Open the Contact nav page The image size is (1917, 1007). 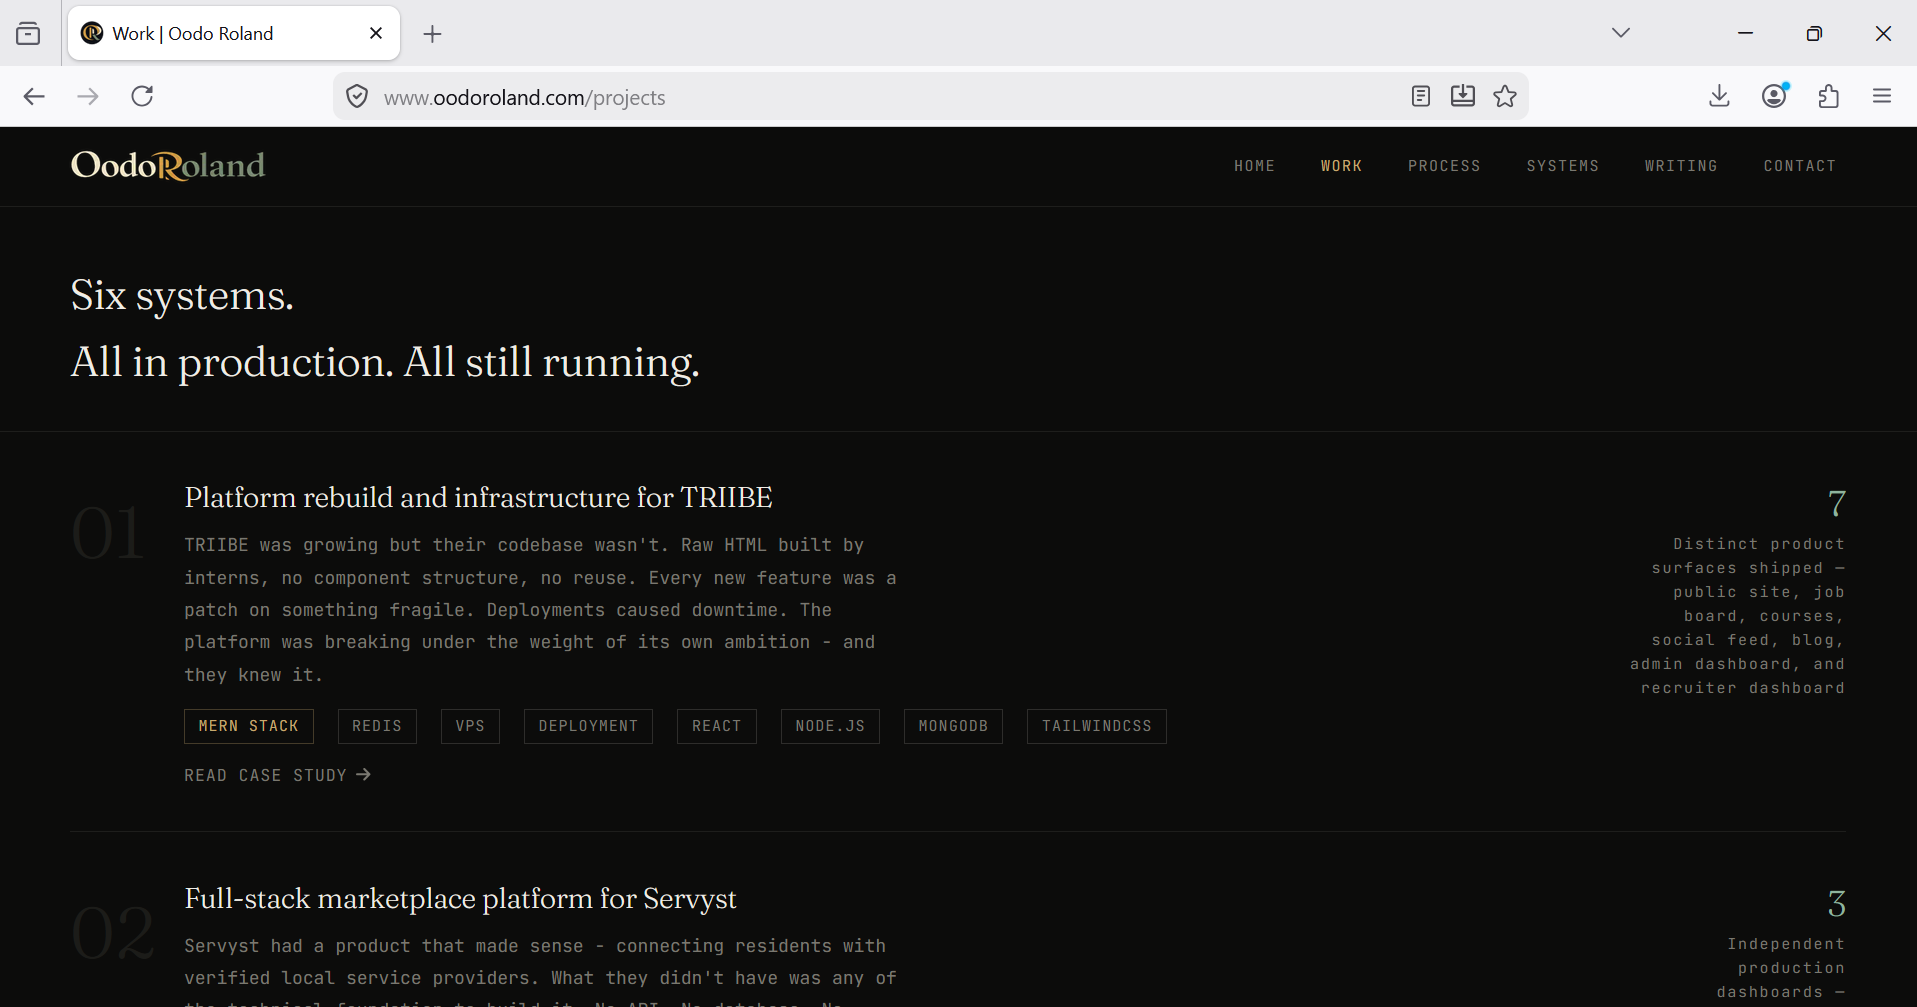(x=1799, y=166)
